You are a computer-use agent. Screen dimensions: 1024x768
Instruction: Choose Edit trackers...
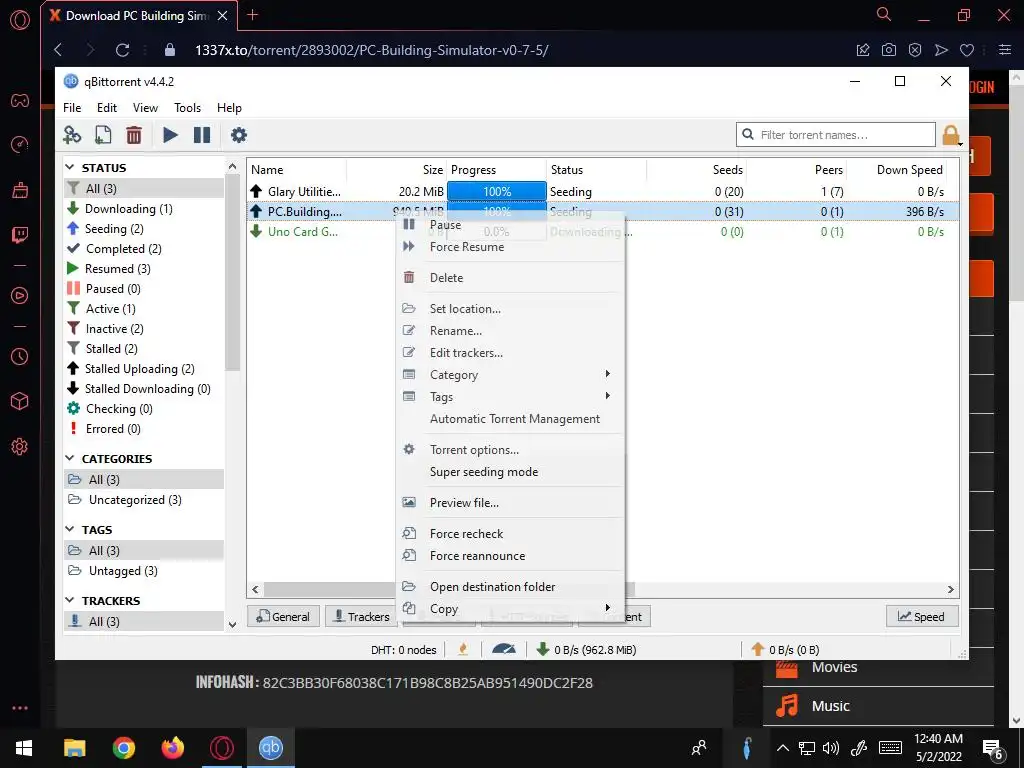pos(509,353)
